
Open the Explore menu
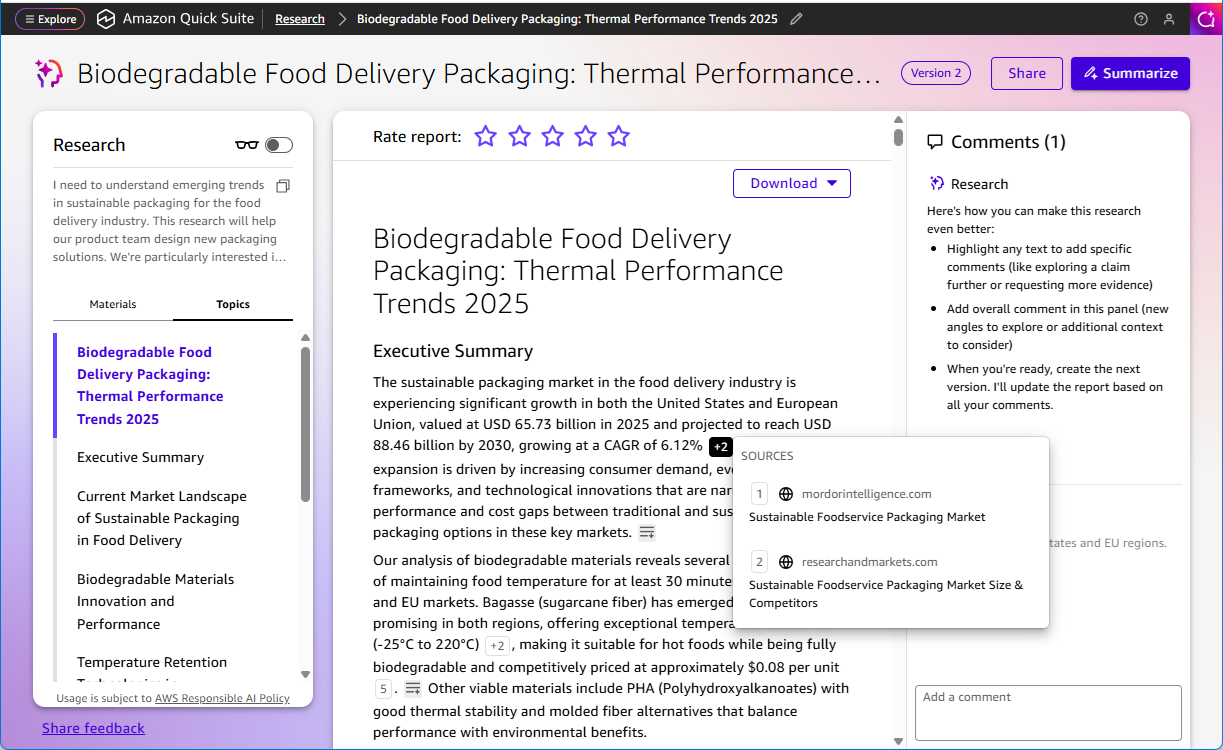(49, 19)
